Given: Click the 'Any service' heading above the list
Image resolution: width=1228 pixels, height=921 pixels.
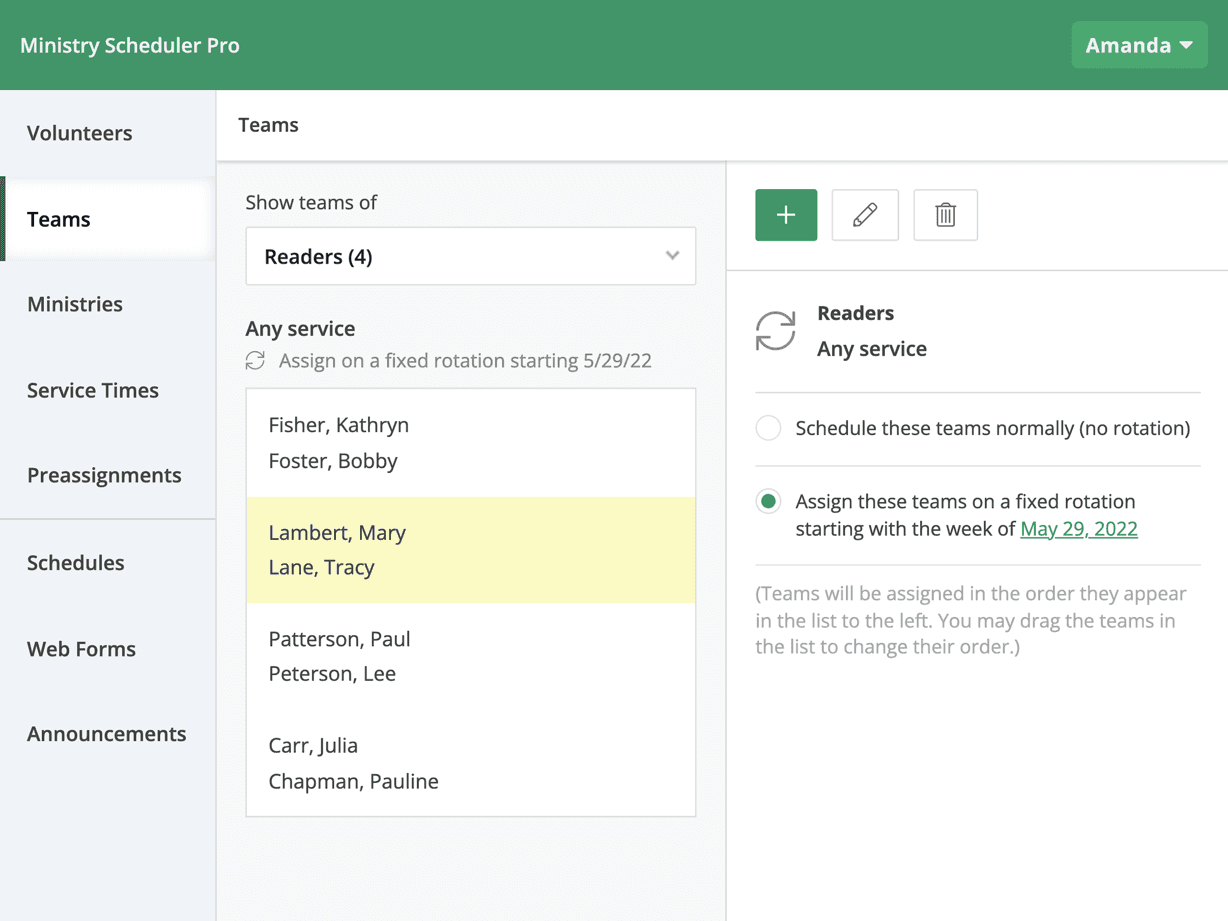Looking at the screenshot, I should tap(300, 329).
